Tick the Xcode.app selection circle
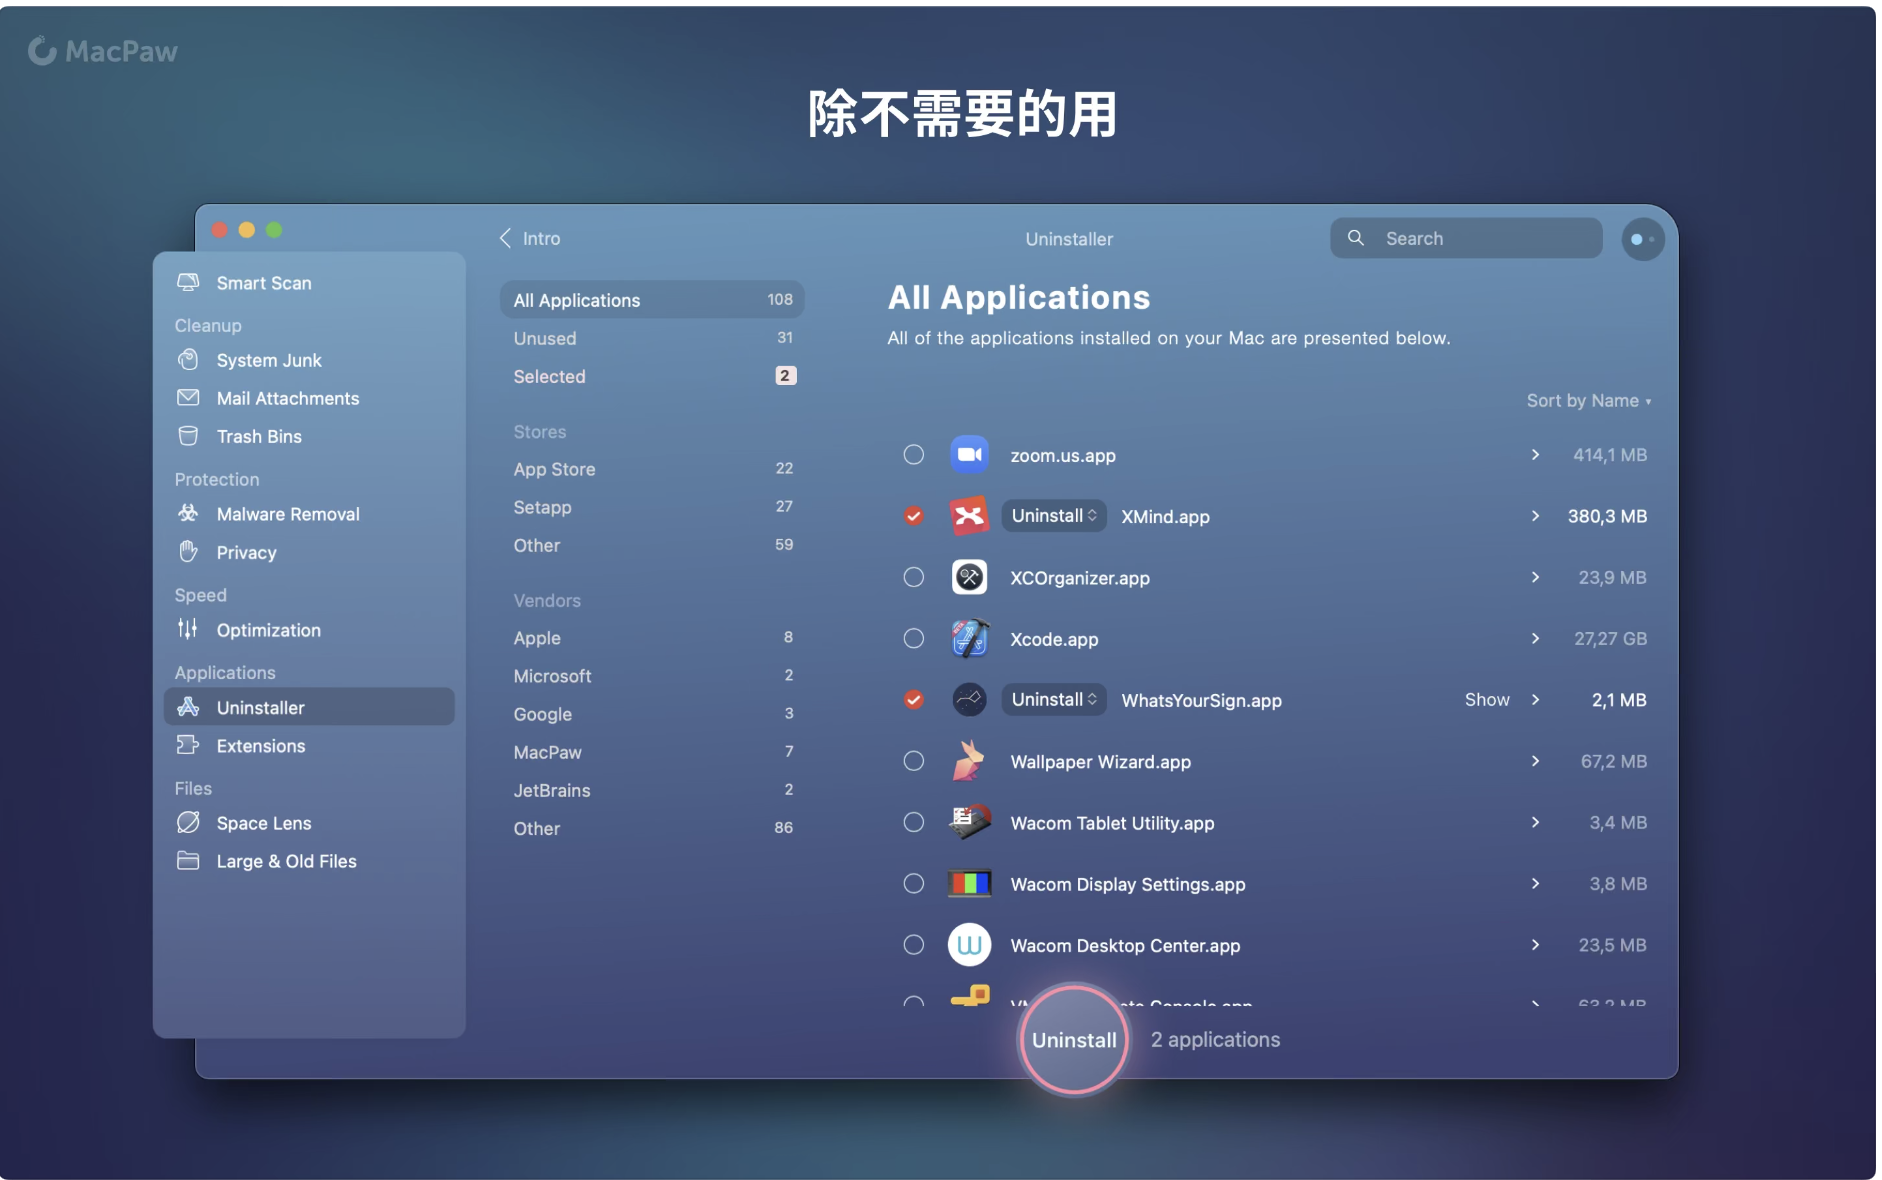 [x=913, y=639]
